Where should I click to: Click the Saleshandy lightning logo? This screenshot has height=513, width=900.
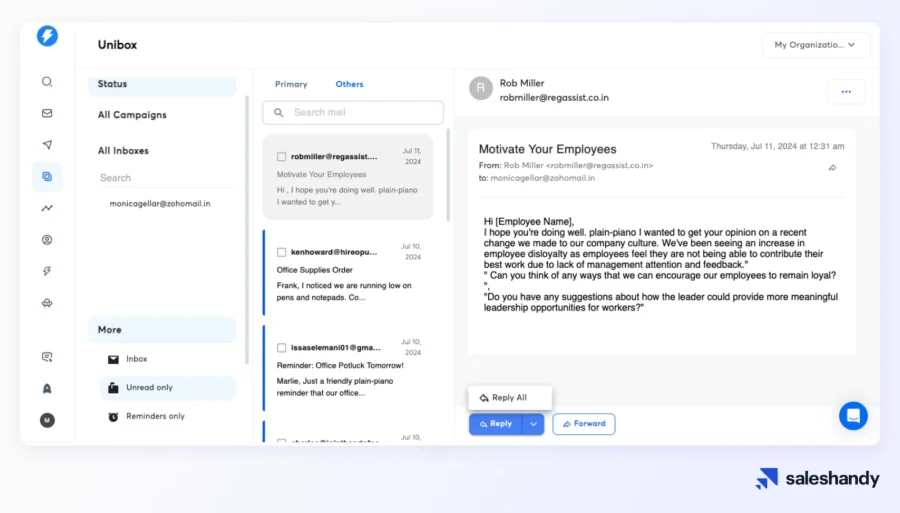(47, 36)
